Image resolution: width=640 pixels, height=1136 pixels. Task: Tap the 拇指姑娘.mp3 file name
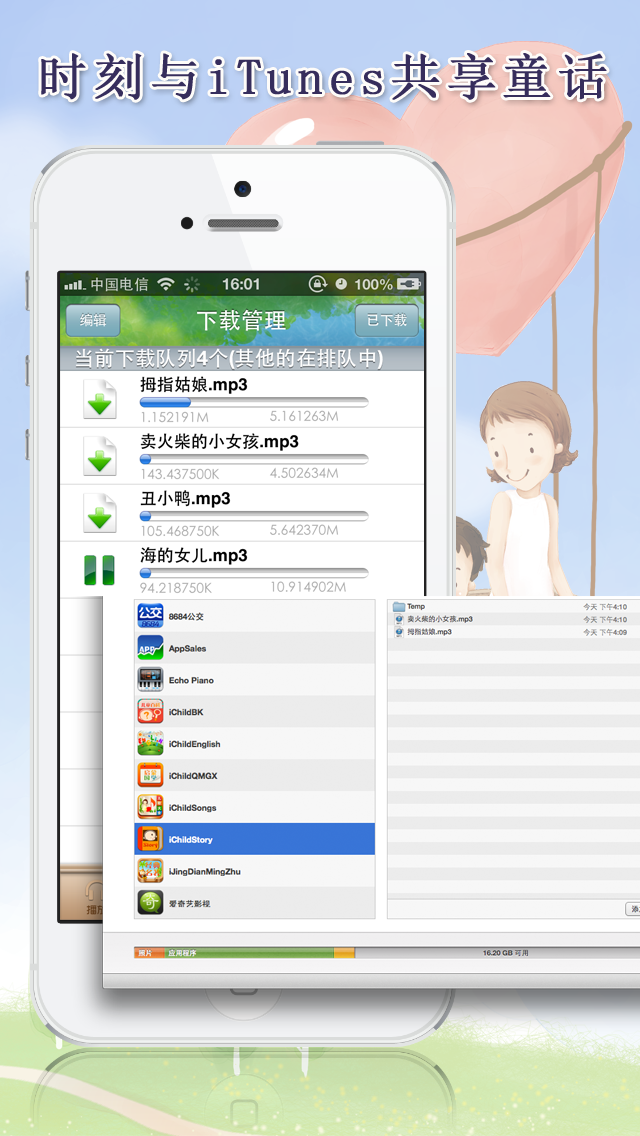pyautogui.click(x=194, y=385)
